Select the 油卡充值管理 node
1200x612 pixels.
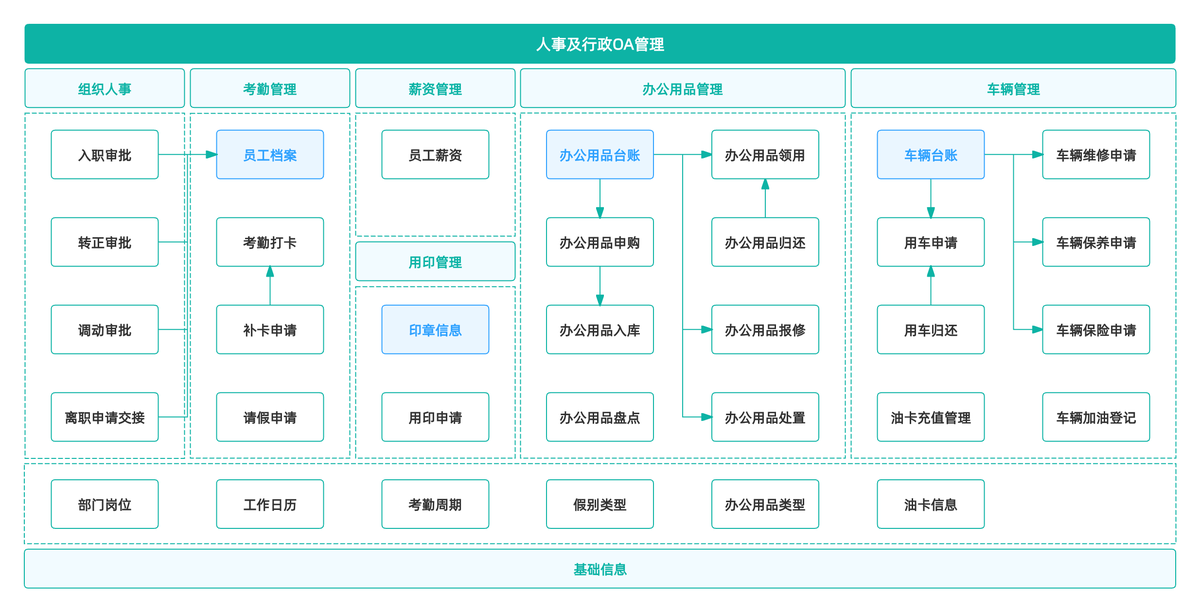tap(930, 417)
